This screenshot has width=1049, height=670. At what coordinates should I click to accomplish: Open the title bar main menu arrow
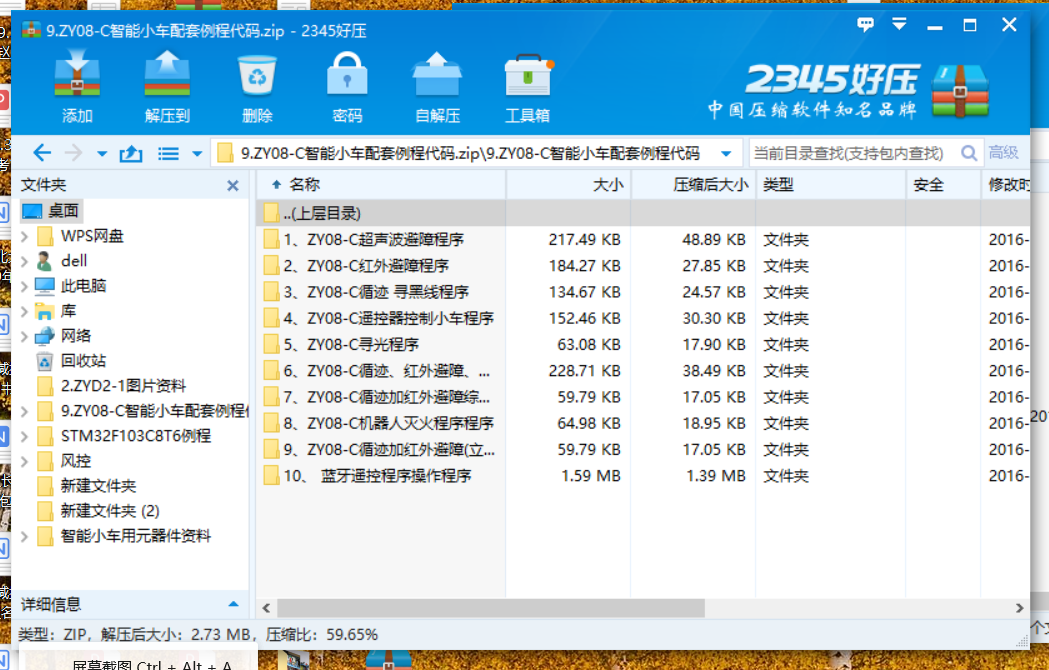[899, 25]
